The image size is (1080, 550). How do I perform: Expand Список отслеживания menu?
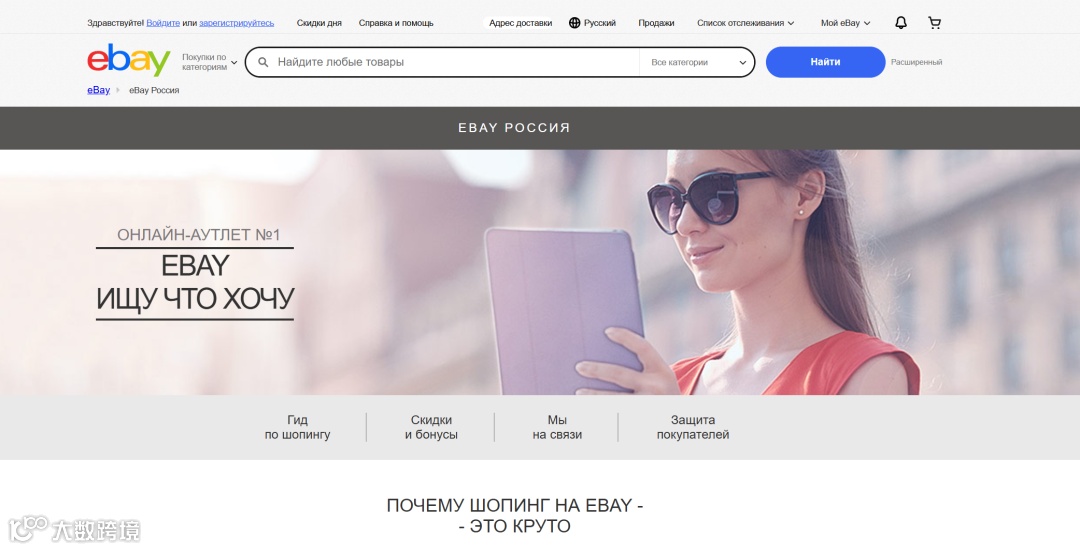[745, 23]
